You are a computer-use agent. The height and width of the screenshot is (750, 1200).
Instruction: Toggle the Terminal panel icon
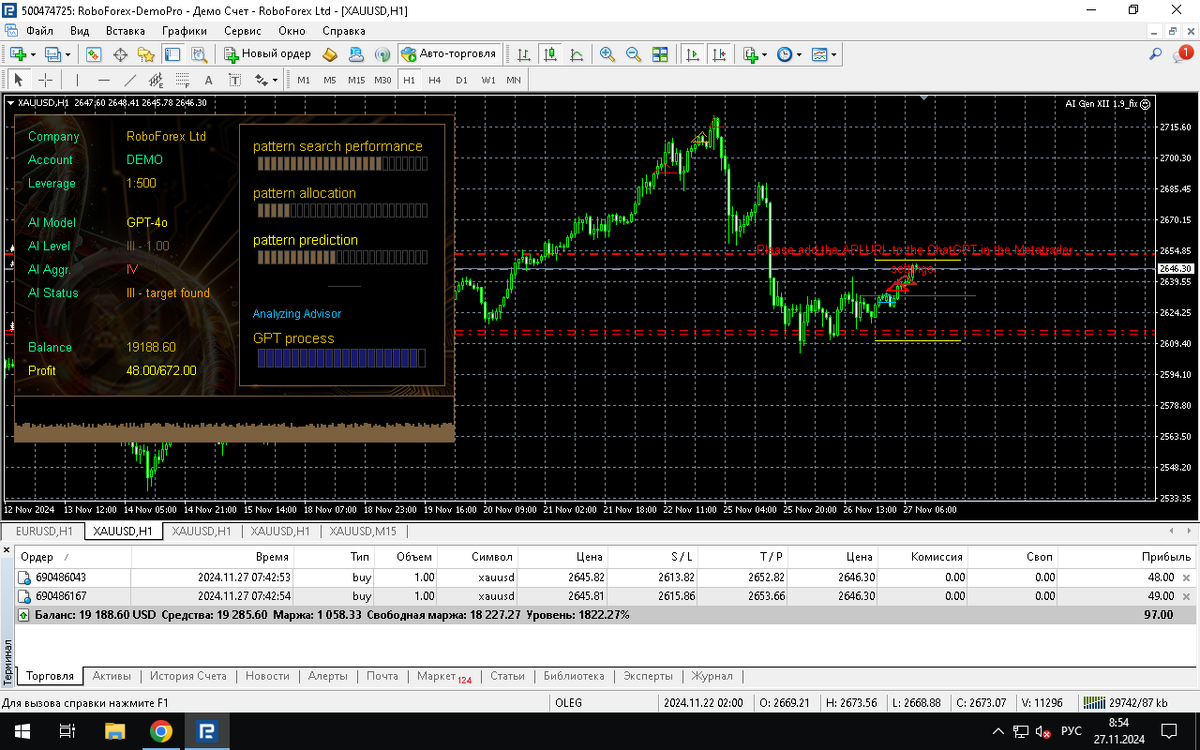point(172,54)
